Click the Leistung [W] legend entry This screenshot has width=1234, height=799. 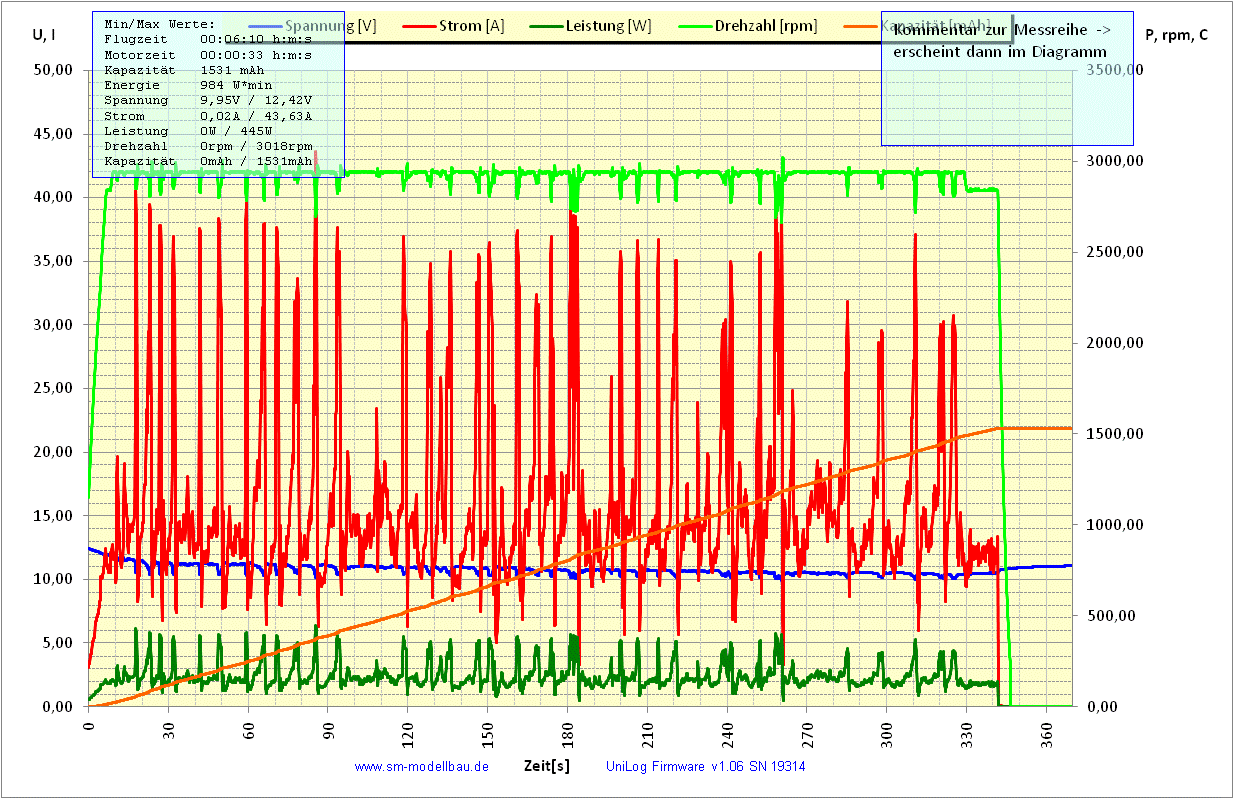point(609,26)
